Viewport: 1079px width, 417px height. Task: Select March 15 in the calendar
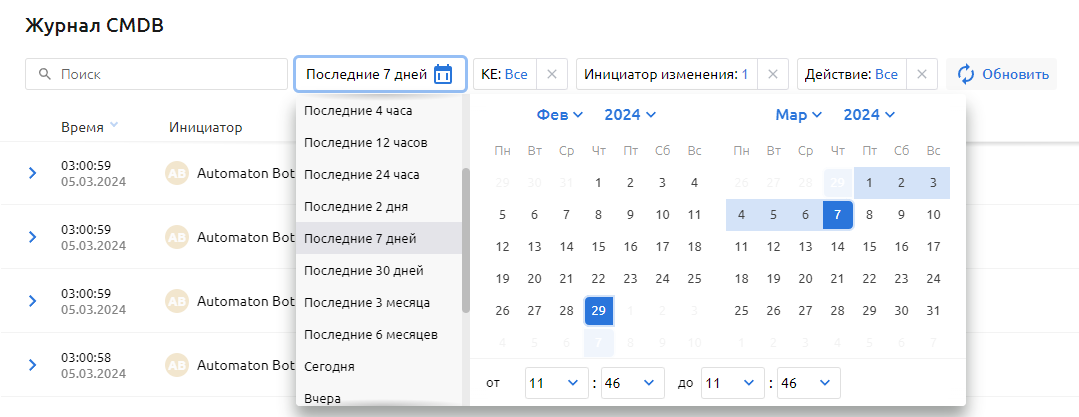coord(869,246)
